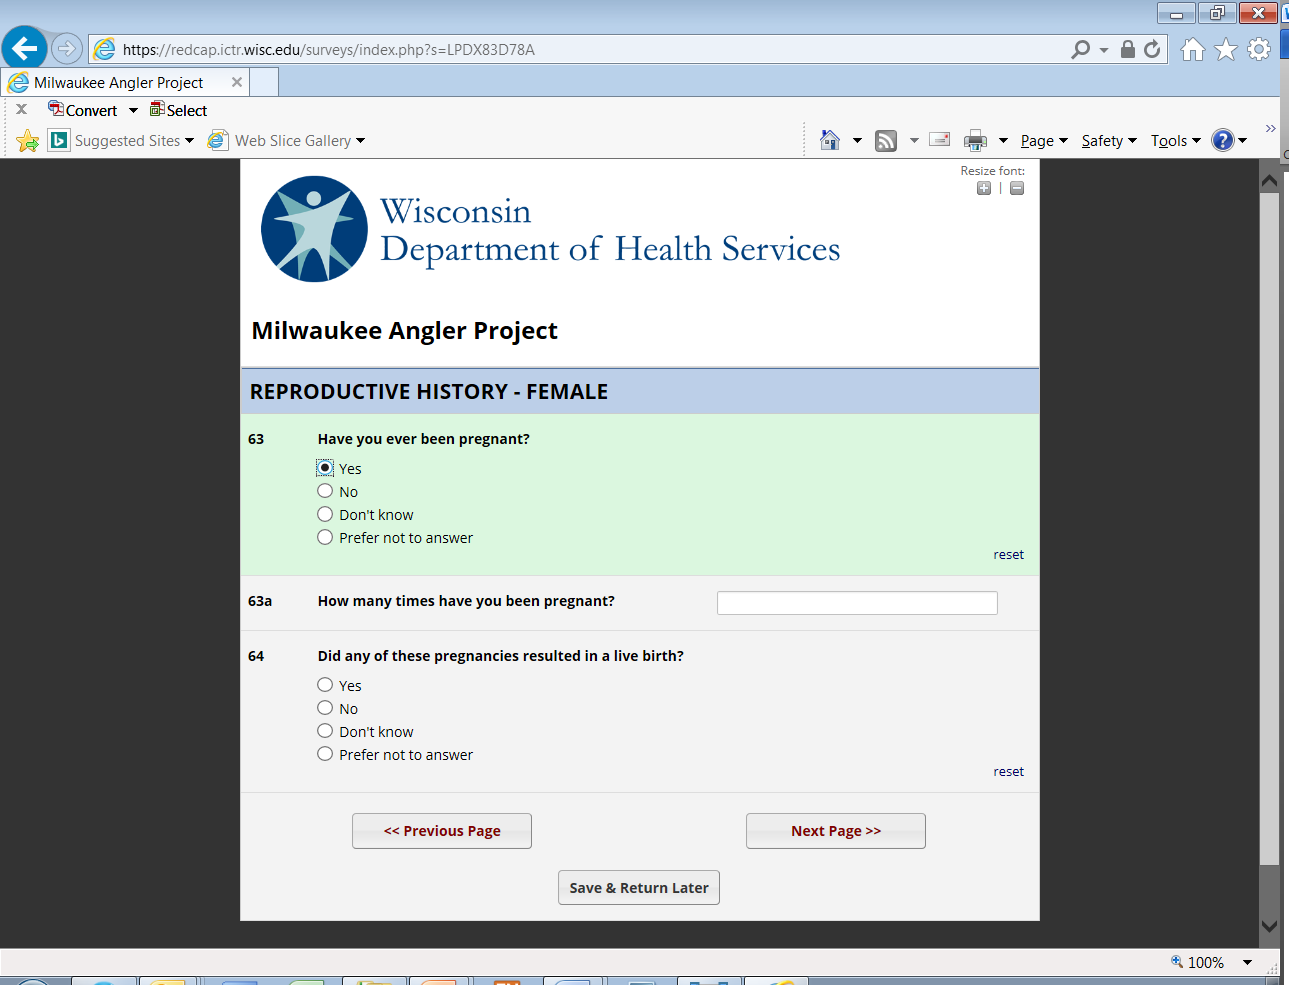The height and width of the screenshot is (985, 1289).
Task: Select Don't know for ever been pregnant
Action: [325, 514]
